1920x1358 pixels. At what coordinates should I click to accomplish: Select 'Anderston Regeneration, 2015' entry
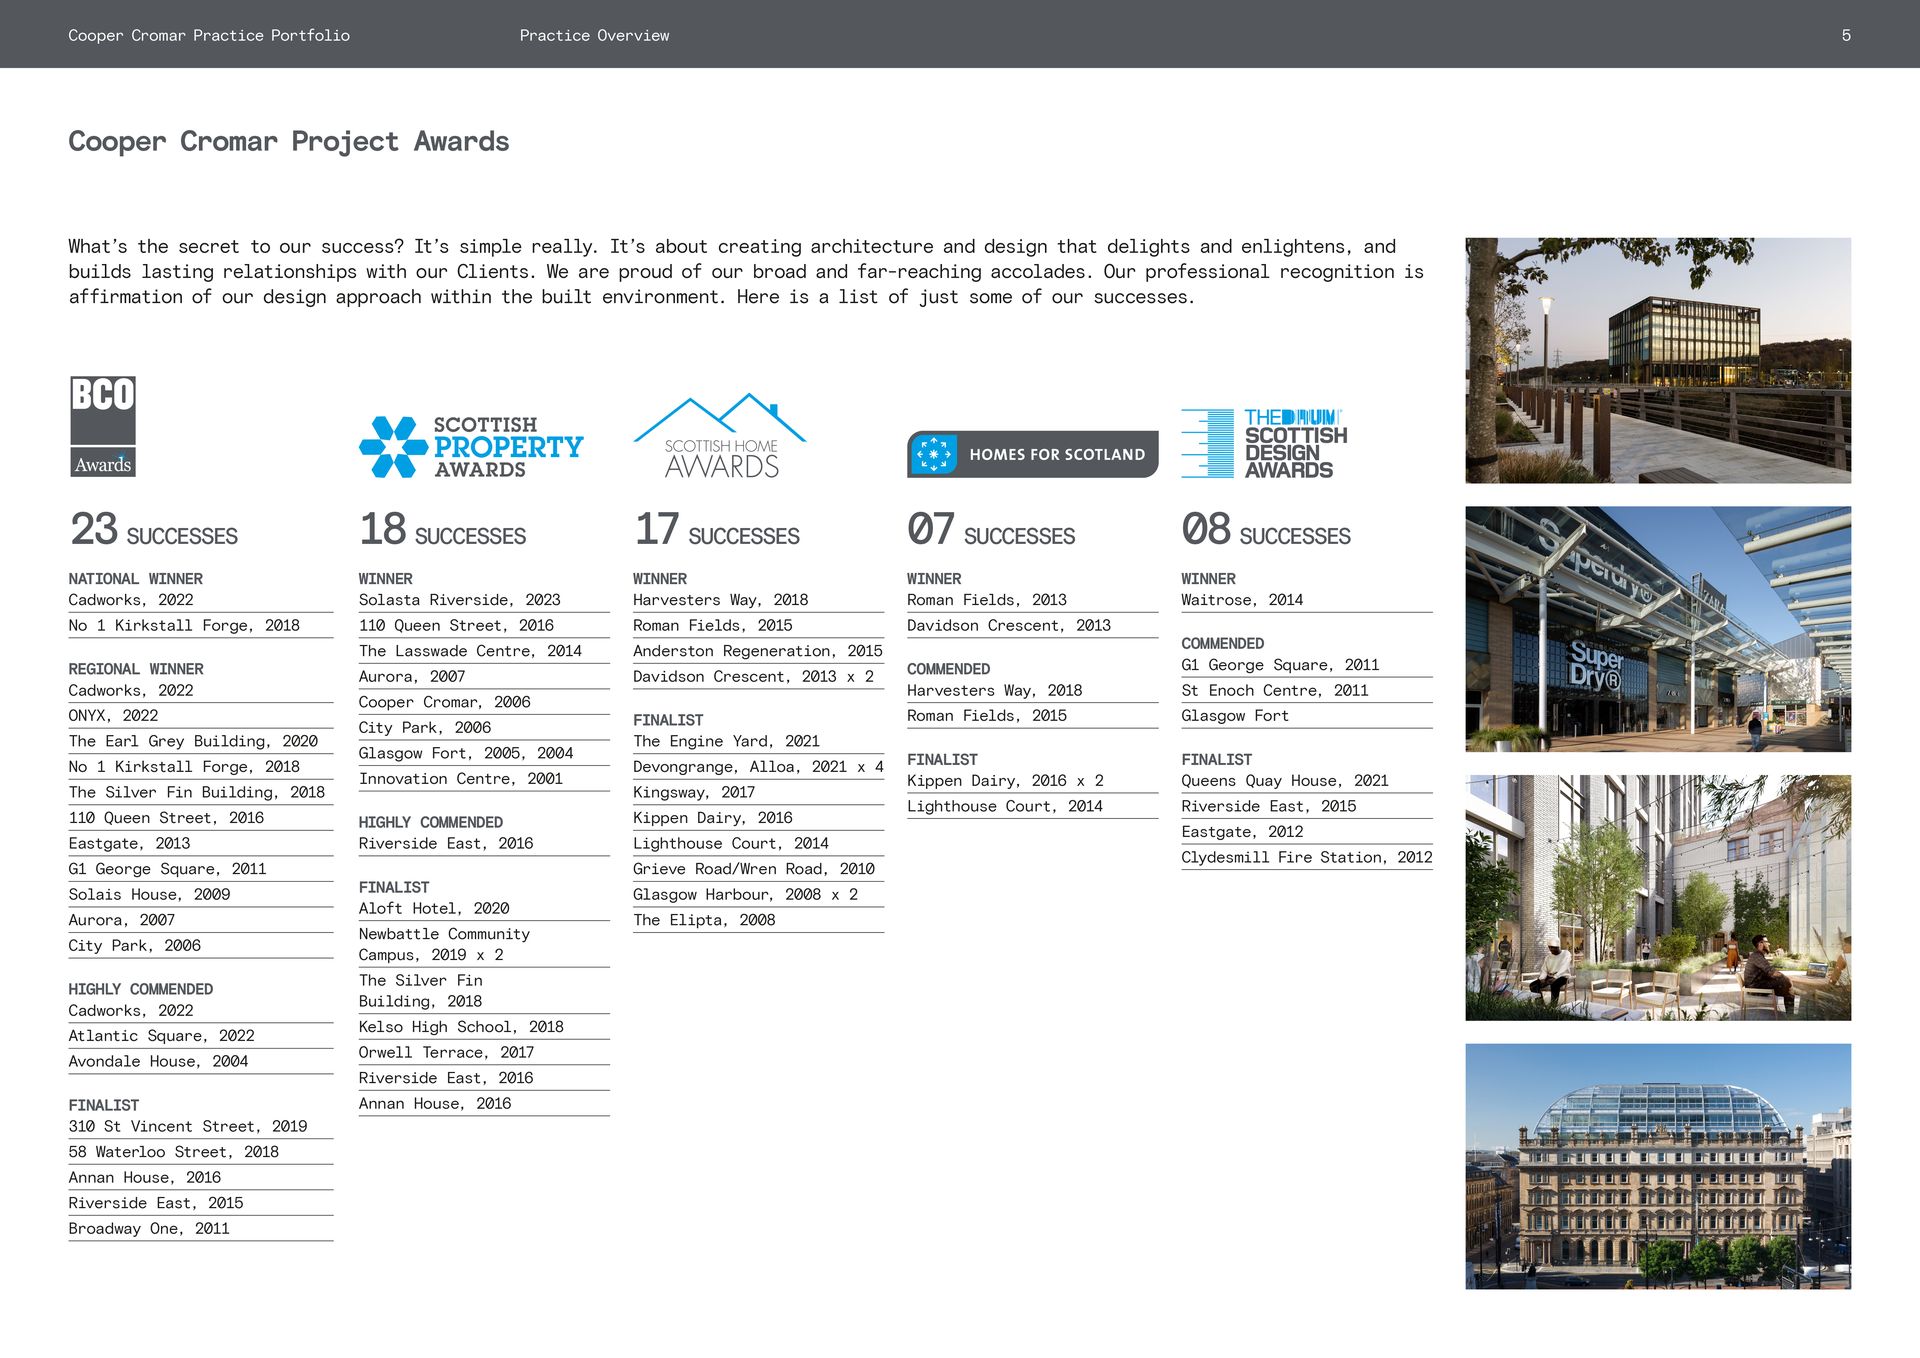[758, 651]
